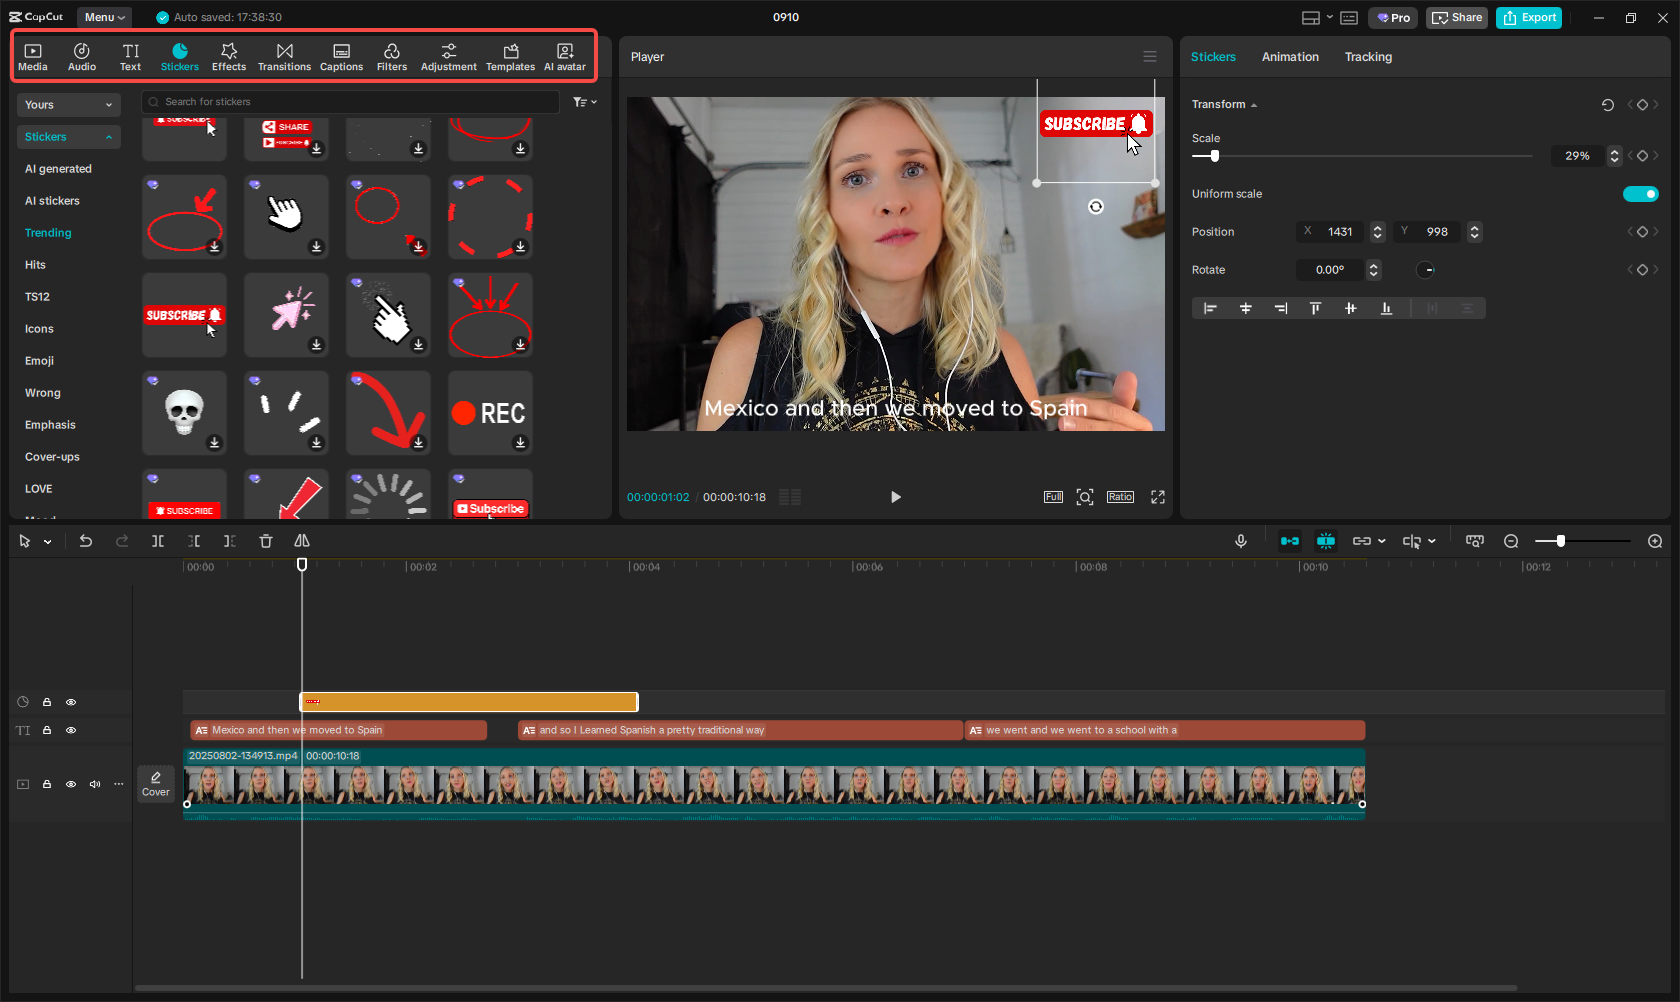Switch to the Animation tab
Viewport: 1680px width, 1002px height.
pos(1290,57)
